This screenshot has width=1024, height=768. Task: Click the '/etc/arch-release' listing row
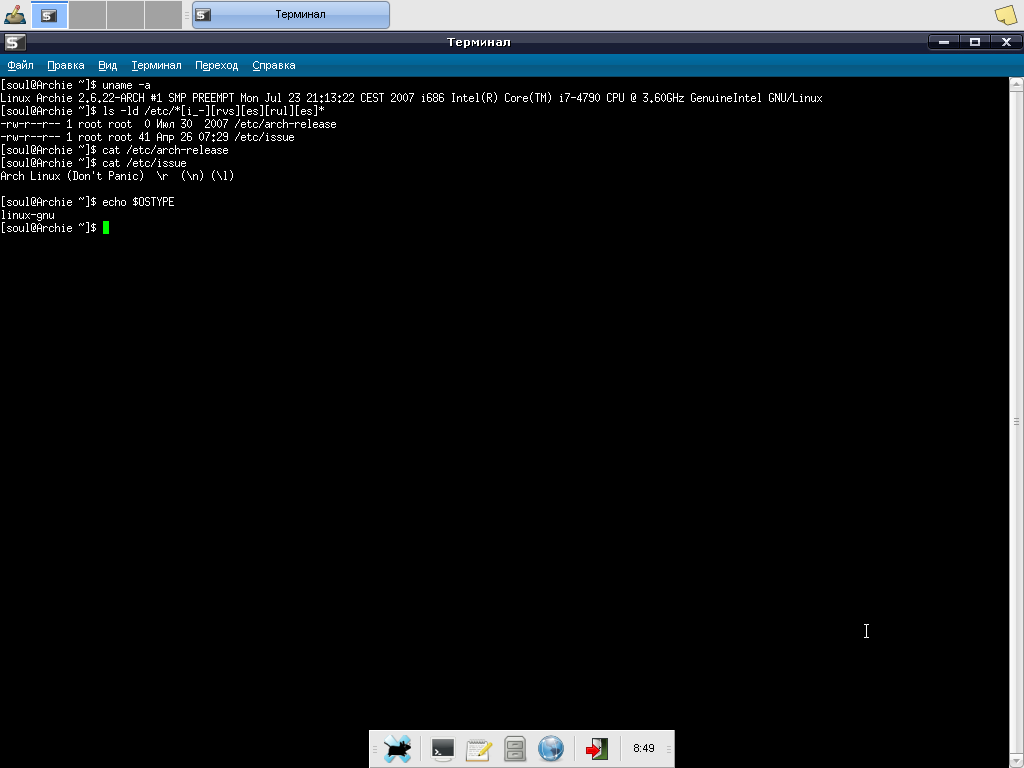click(x=168, y=124)
